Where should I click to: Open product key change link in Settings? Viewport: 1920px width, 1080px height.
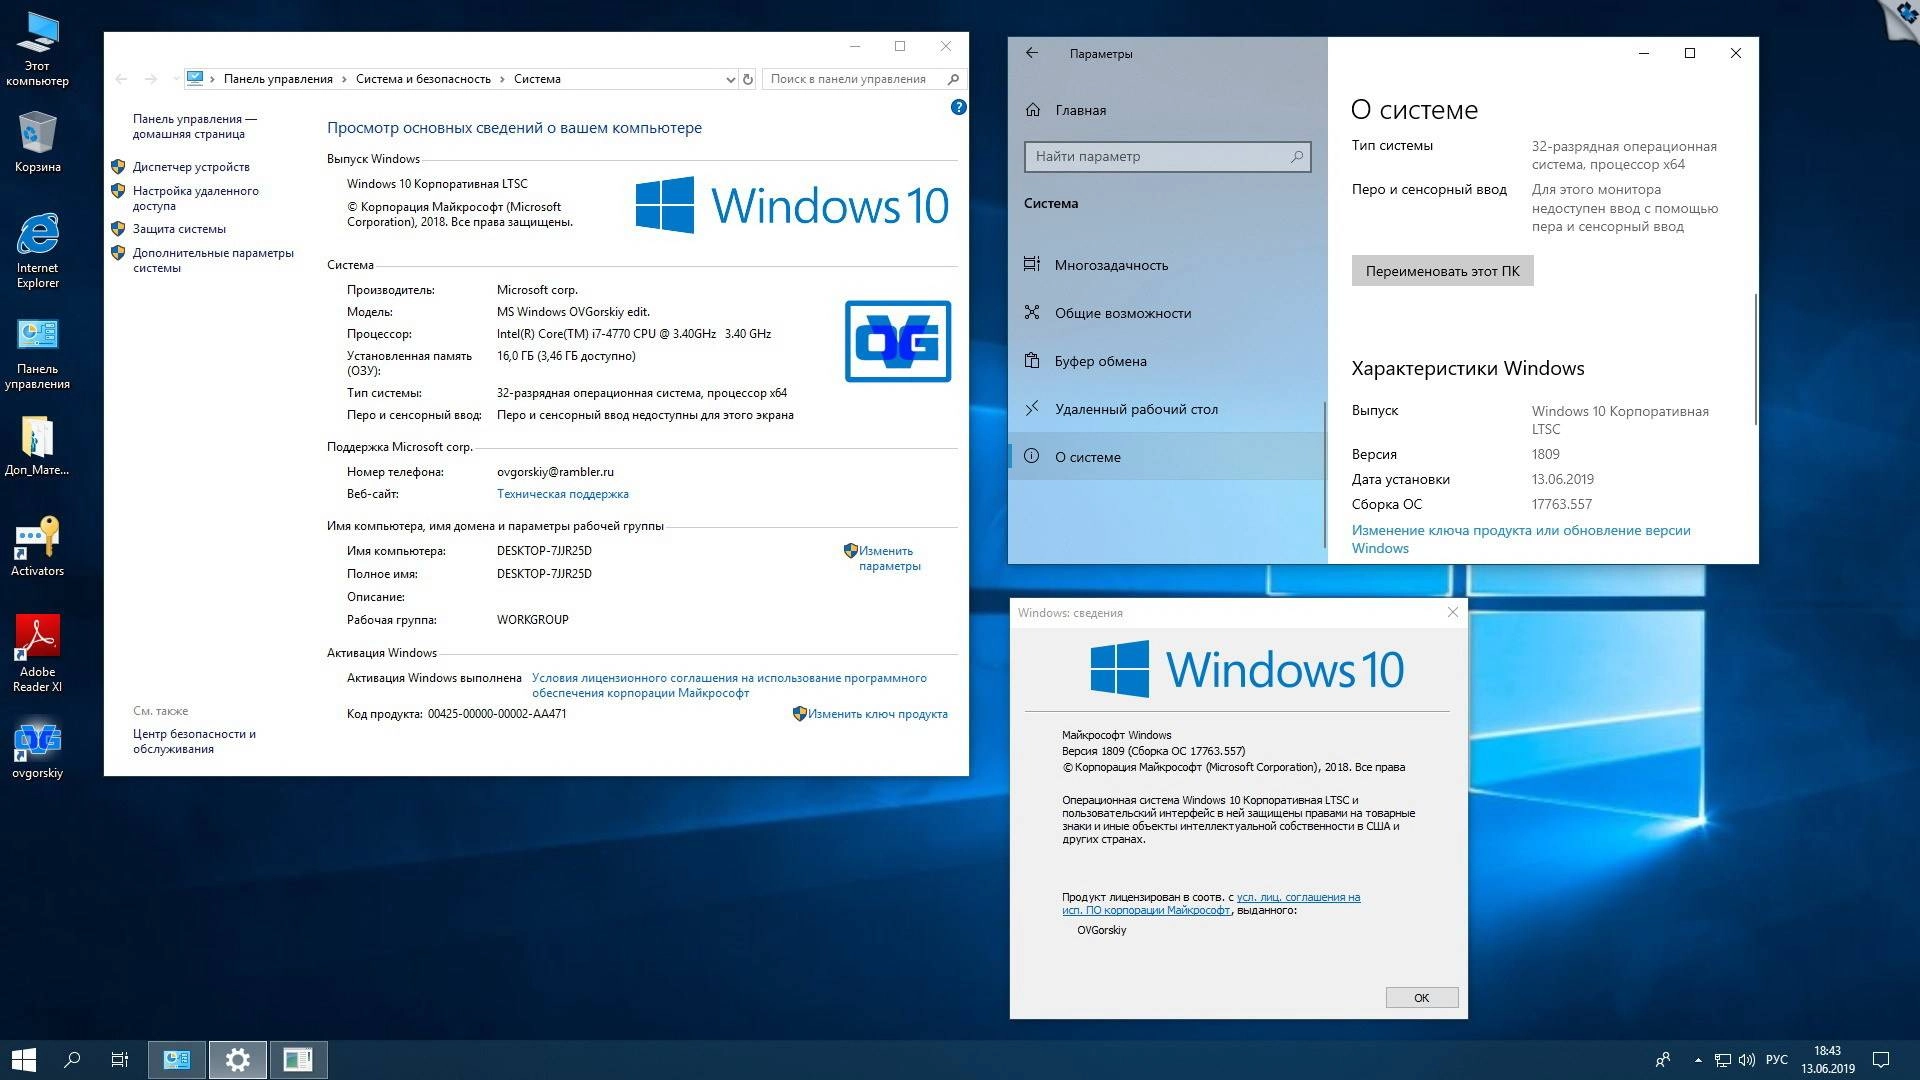point(1521,539)
